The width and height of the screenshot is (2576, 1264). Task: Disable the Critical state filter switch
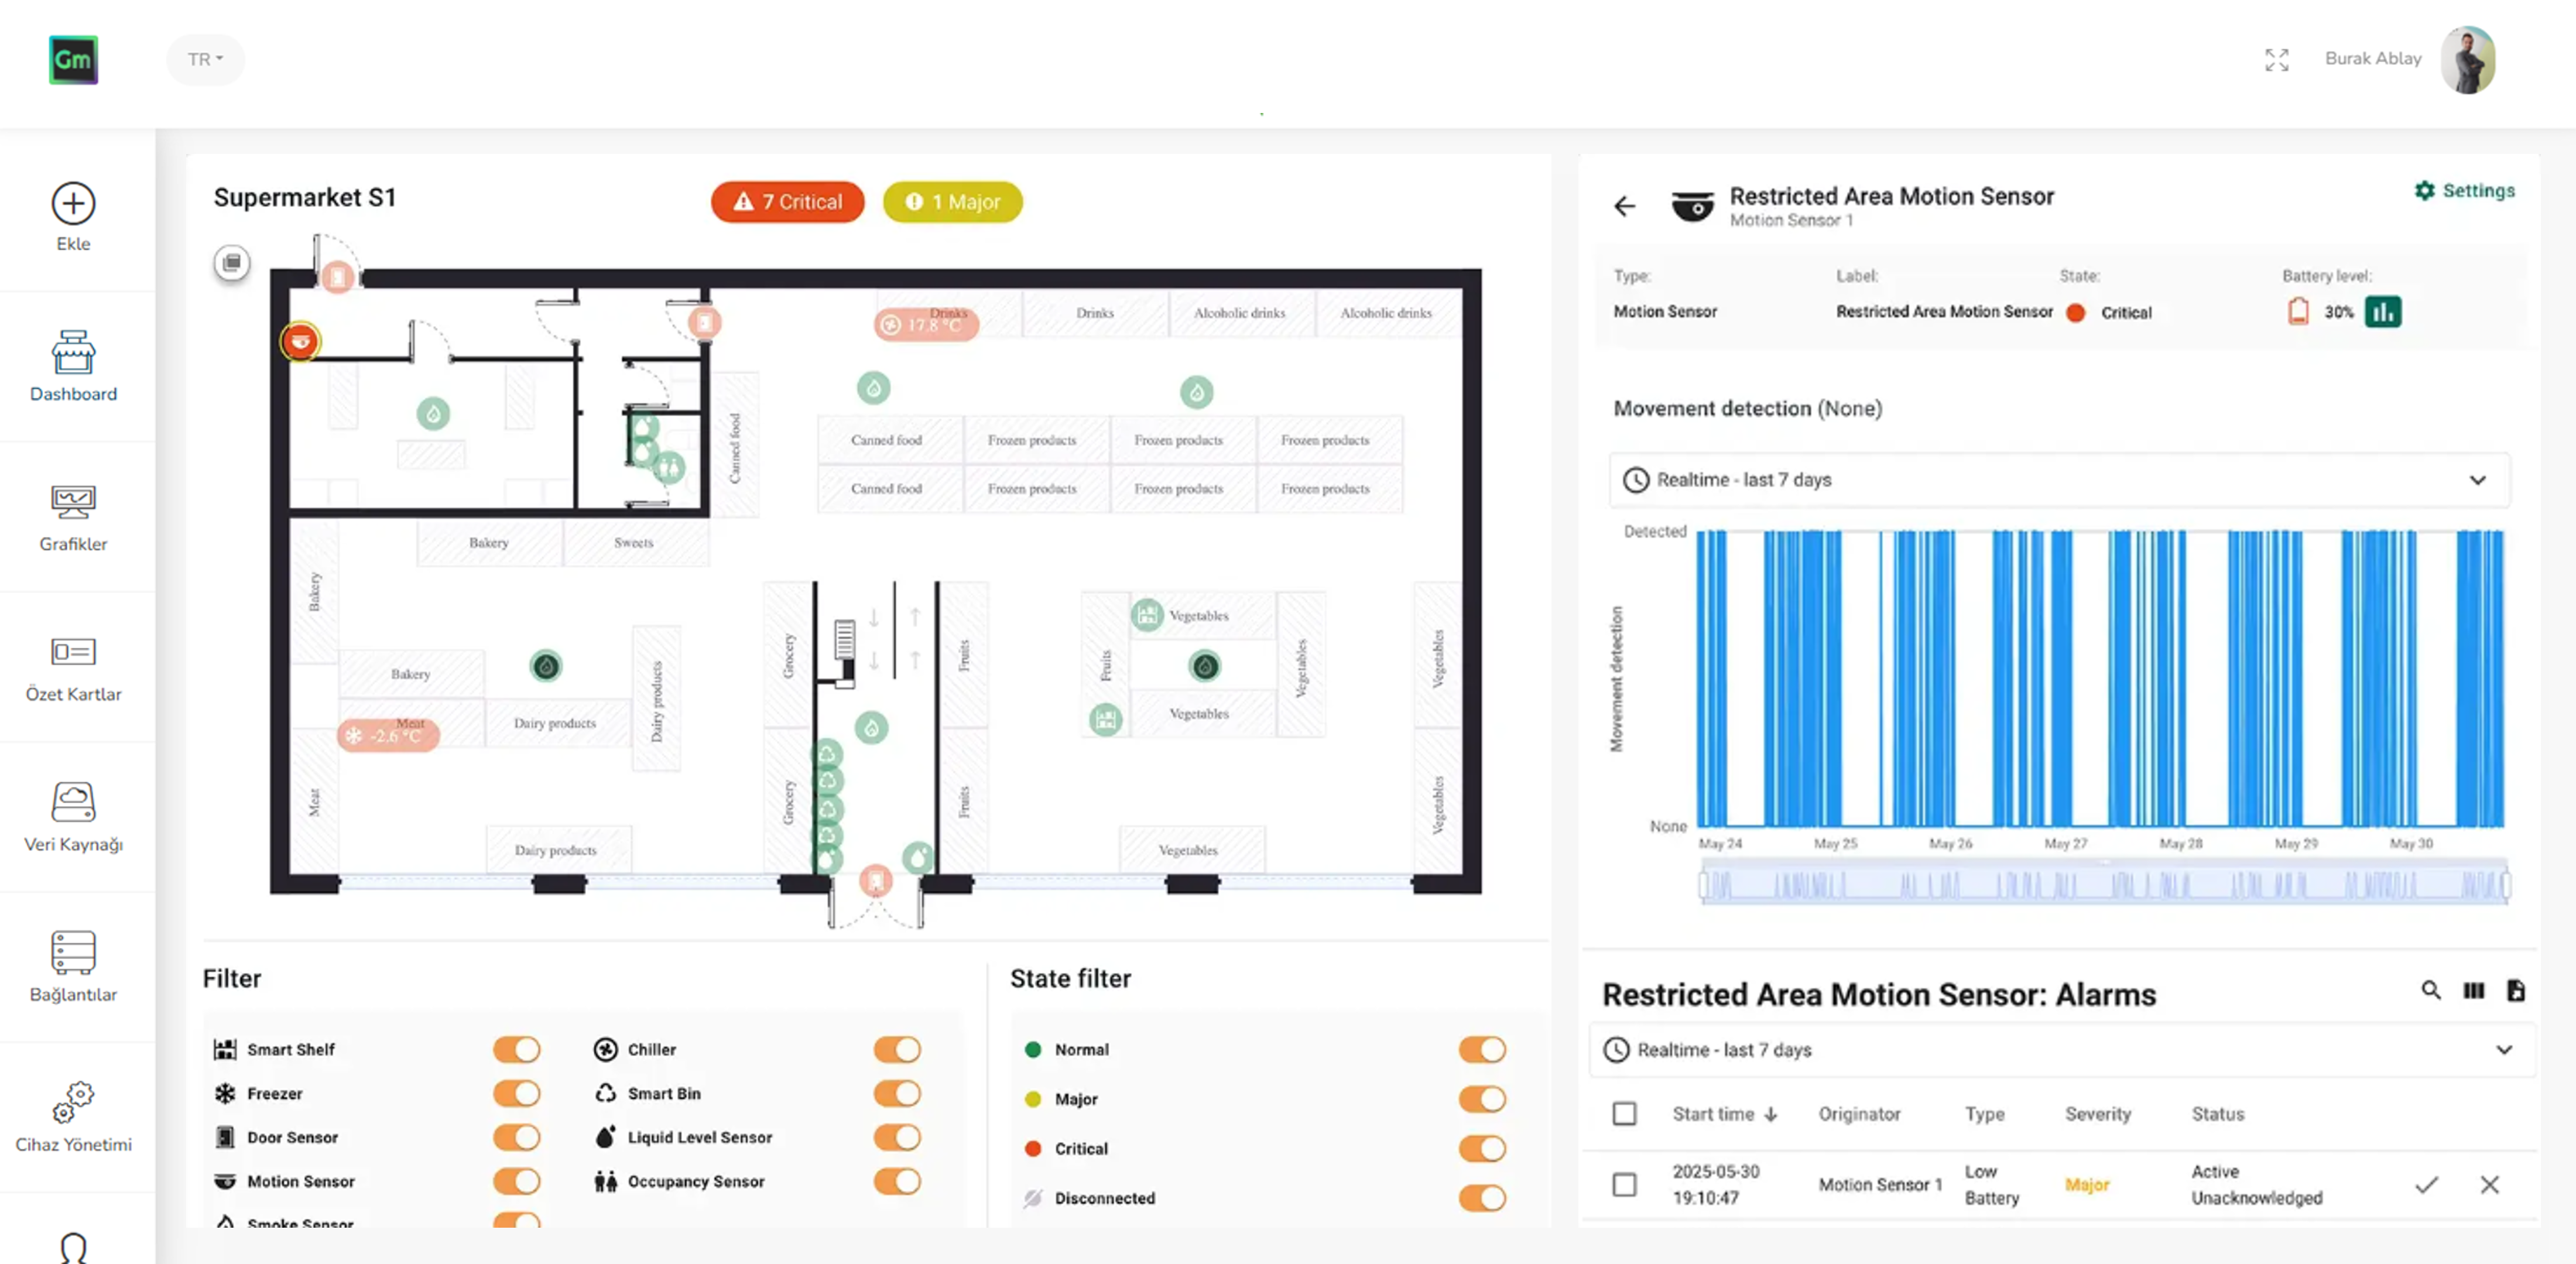click(x=1481, y=1148)
